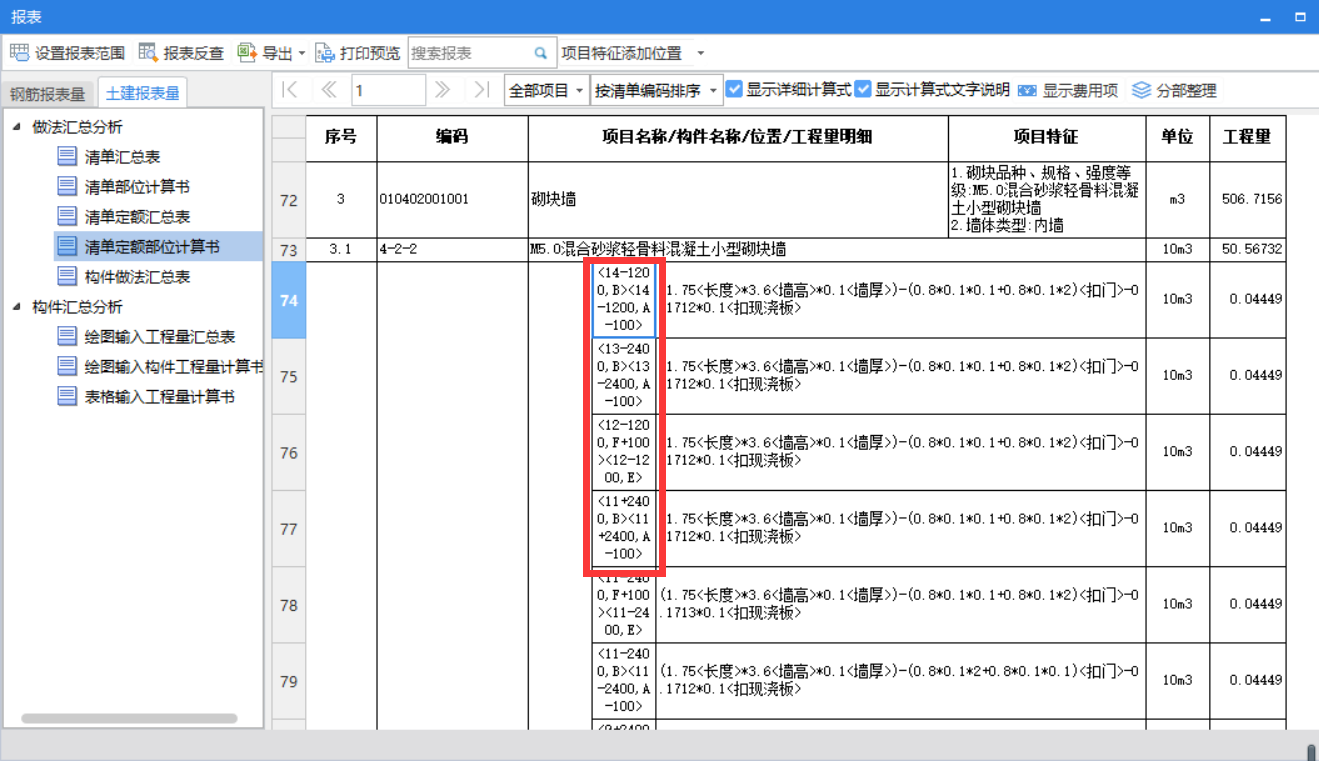Image resolution: width=1319 pixels, height=761 pixels.
Task: Toggle 显示计算式文字说明 checkbox
Action: click(863, 89)
